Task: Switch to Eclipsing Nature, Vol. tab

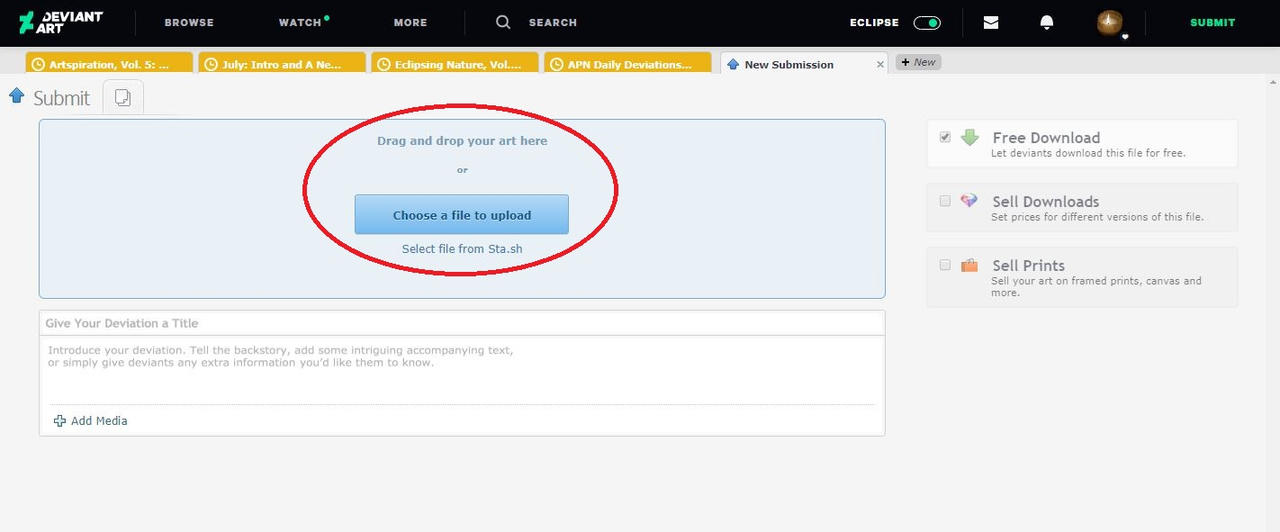Action: tap(455, 64)
